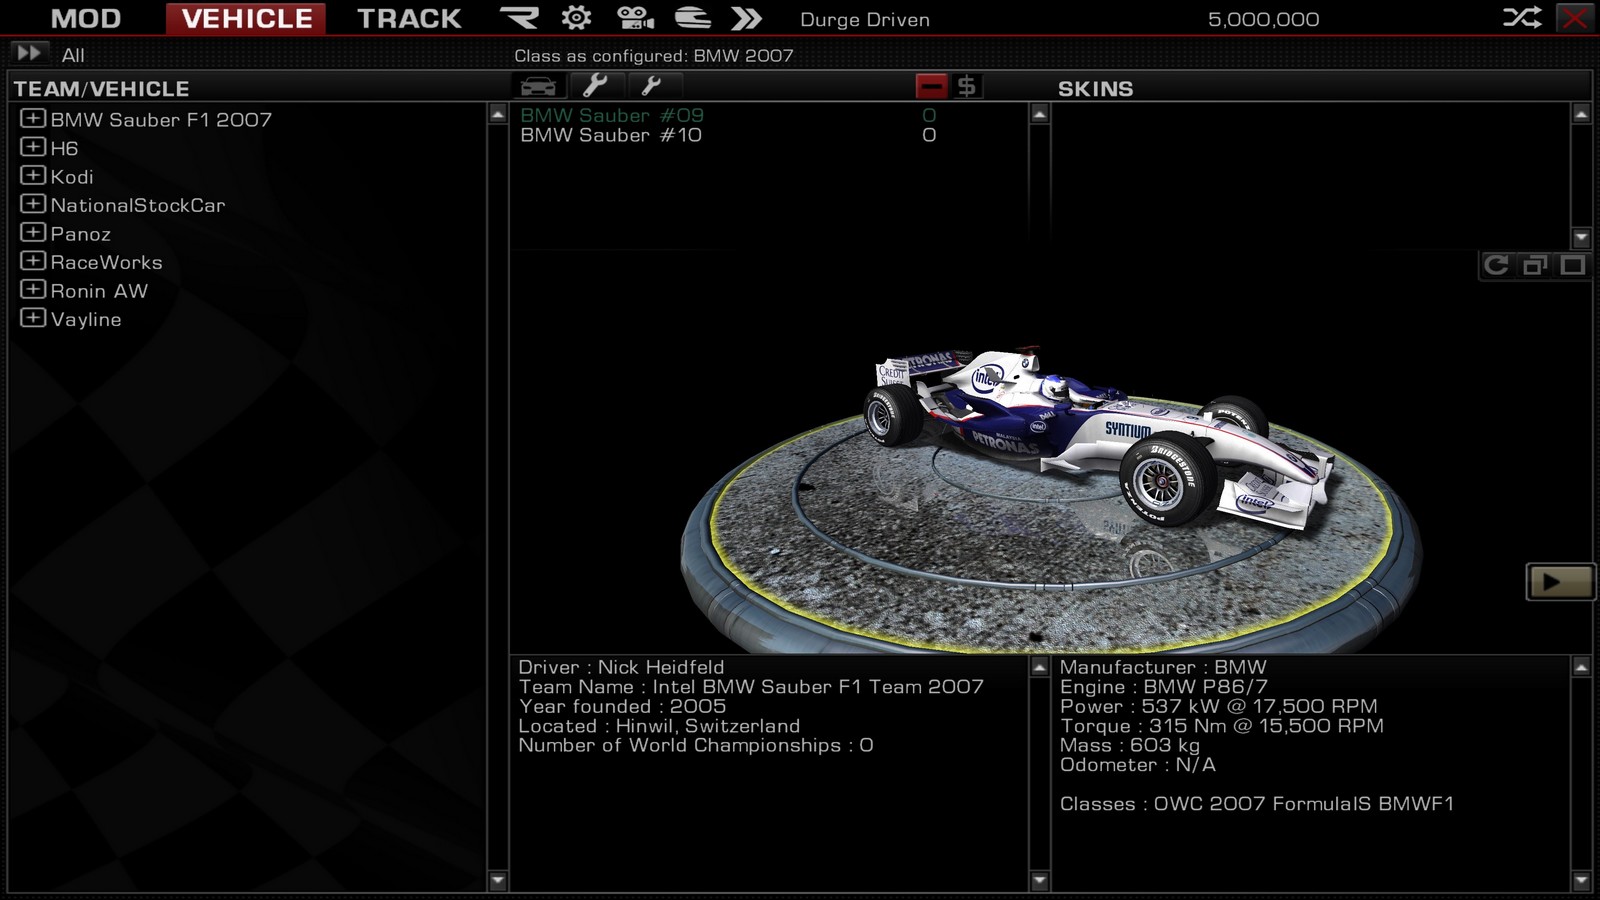Expand the Ronin AW tree node

click(33, 289)
